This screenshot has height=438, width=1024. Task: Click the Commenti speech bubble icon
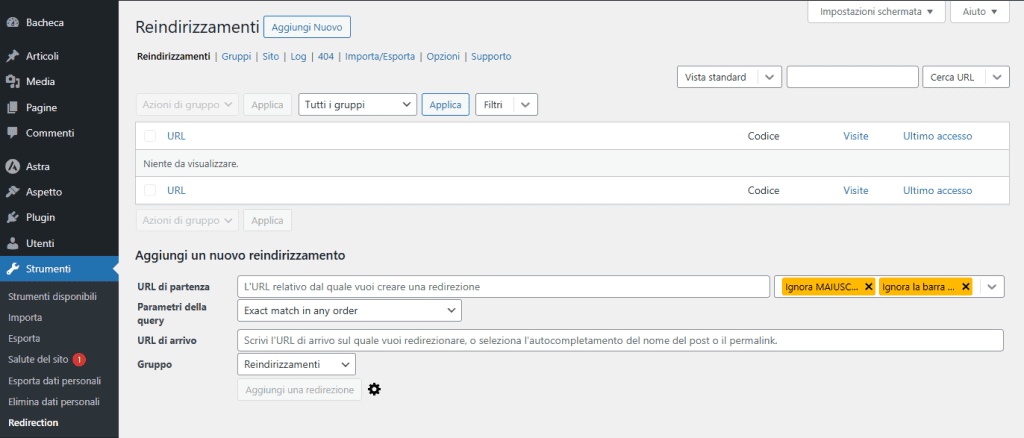[12, 133]
